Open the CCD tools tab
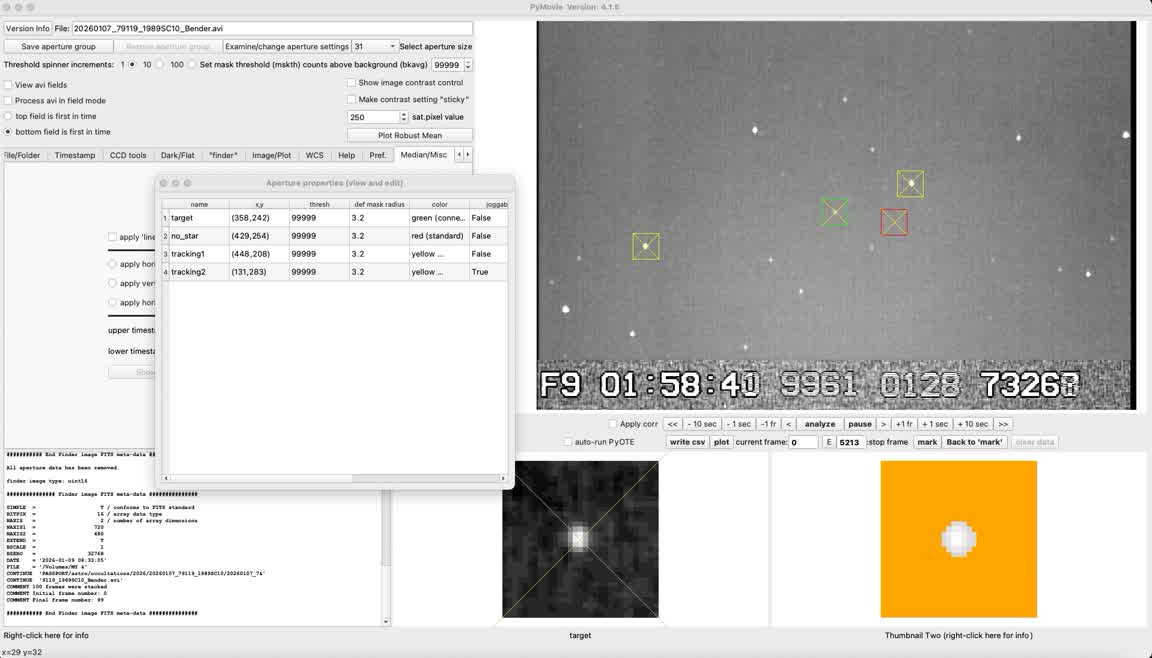Viewport: 1152px width, 658px height. pyautogui.click(x=128, y=155)
